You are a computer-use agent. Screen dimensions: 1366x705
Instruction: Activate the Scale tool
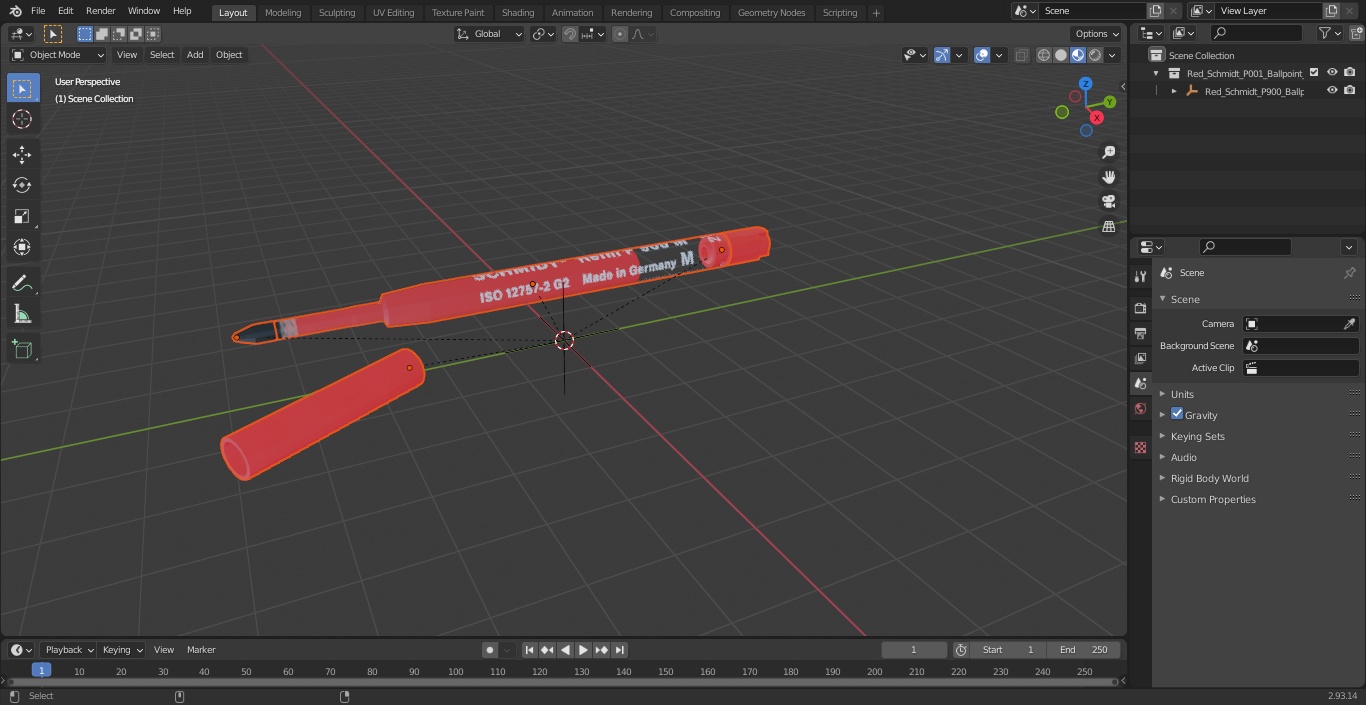point(22,216)
